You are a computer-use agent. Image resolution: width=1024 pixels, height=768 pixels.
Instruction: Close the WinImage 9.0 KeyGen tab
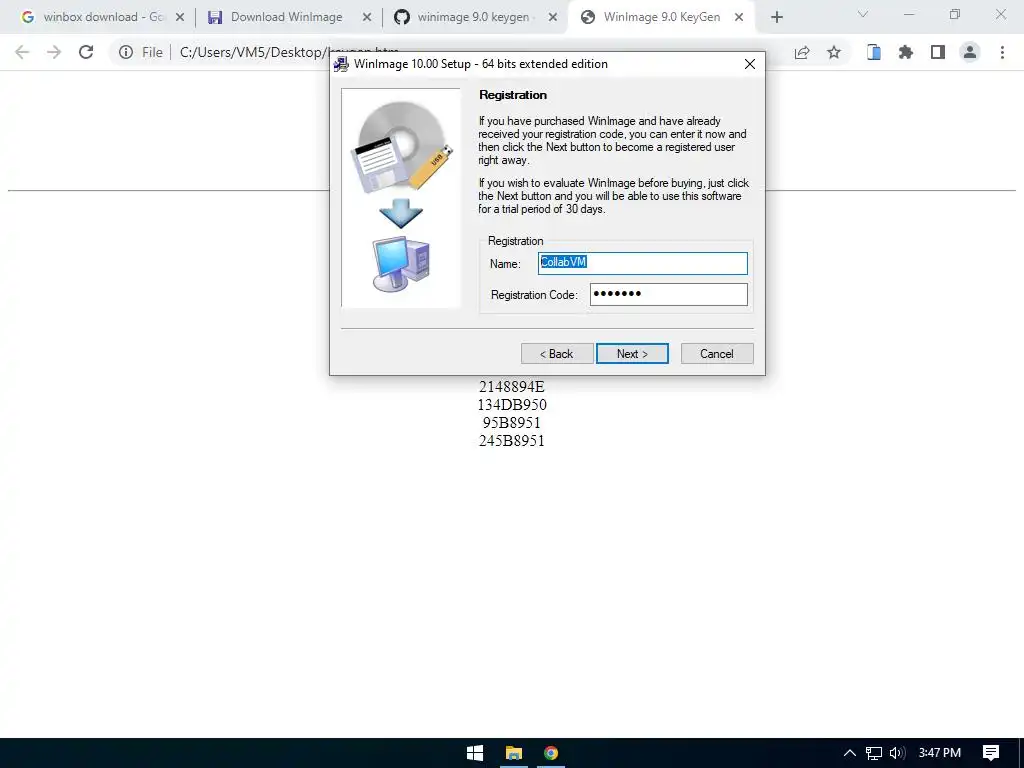(739, 17)
